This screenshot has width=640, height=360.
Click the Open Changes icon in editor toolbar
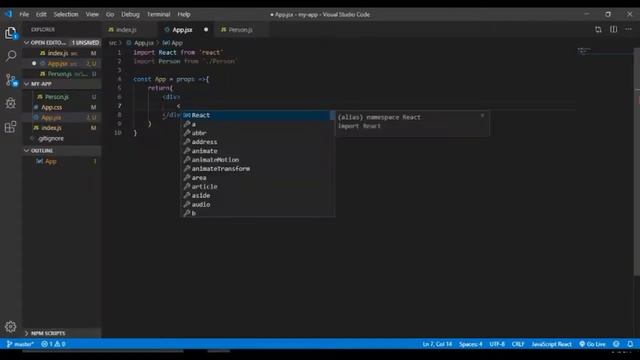(598, 29)
